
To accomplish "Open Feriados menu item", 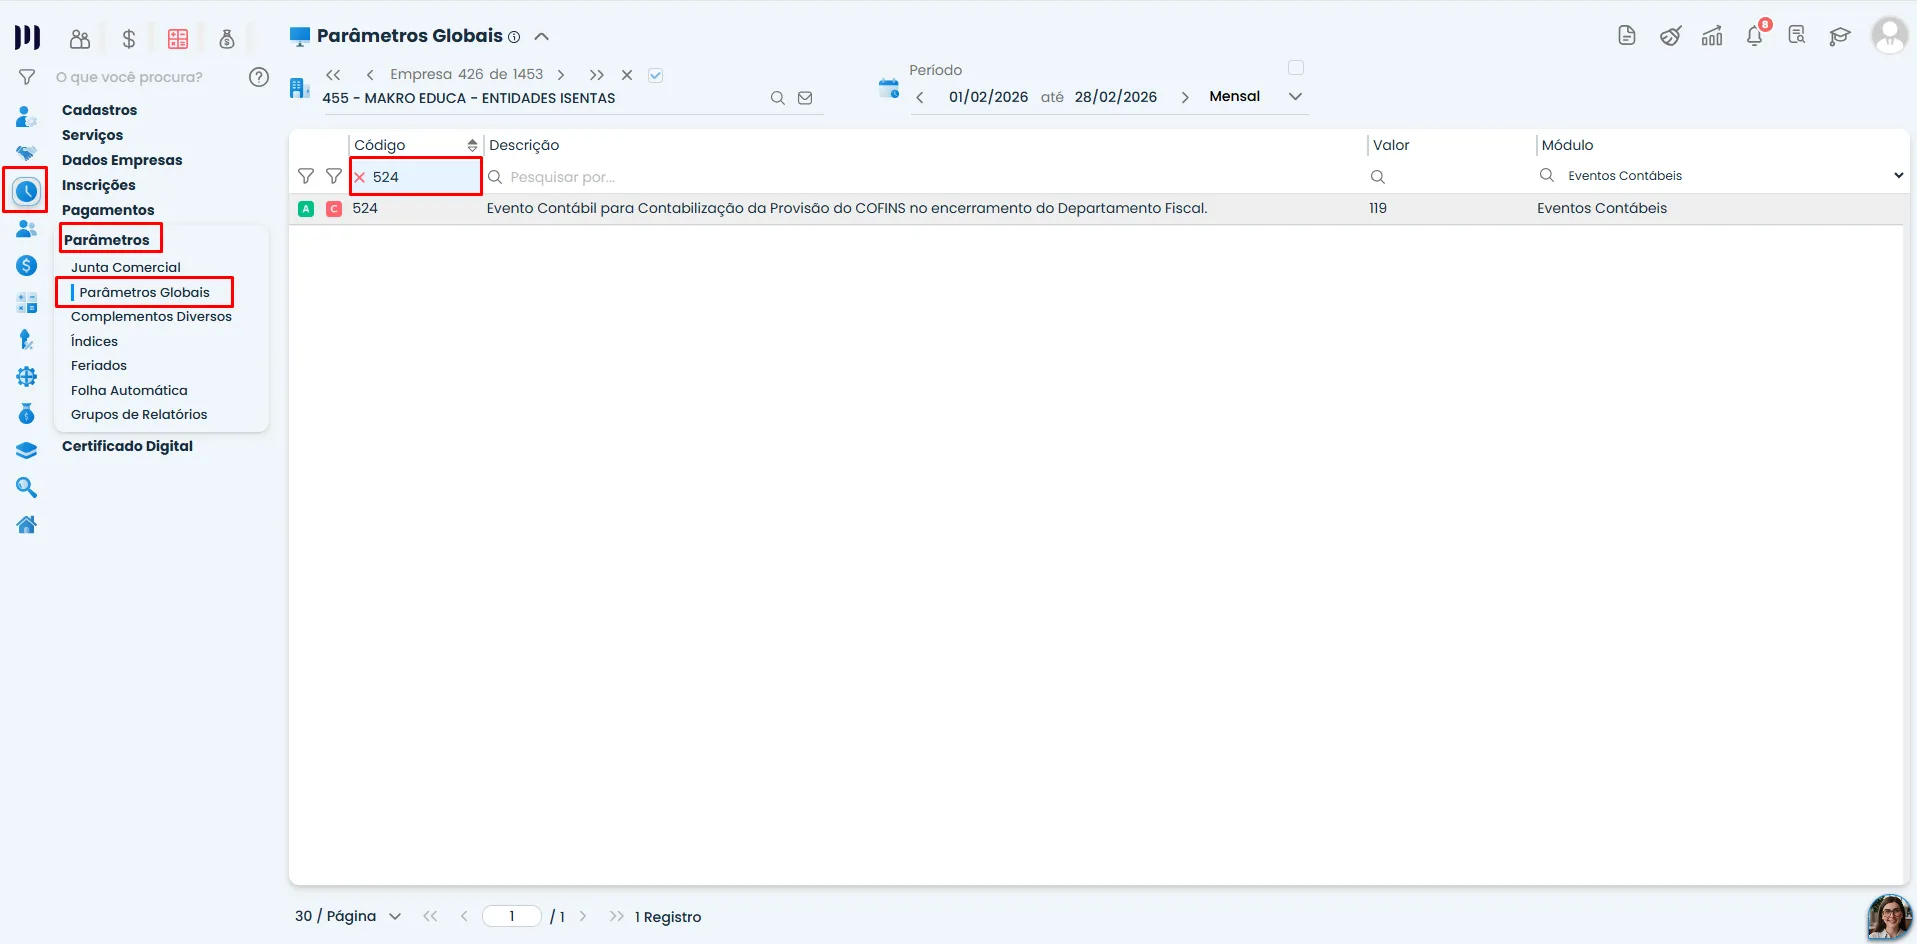I will (x=99, y=365).
